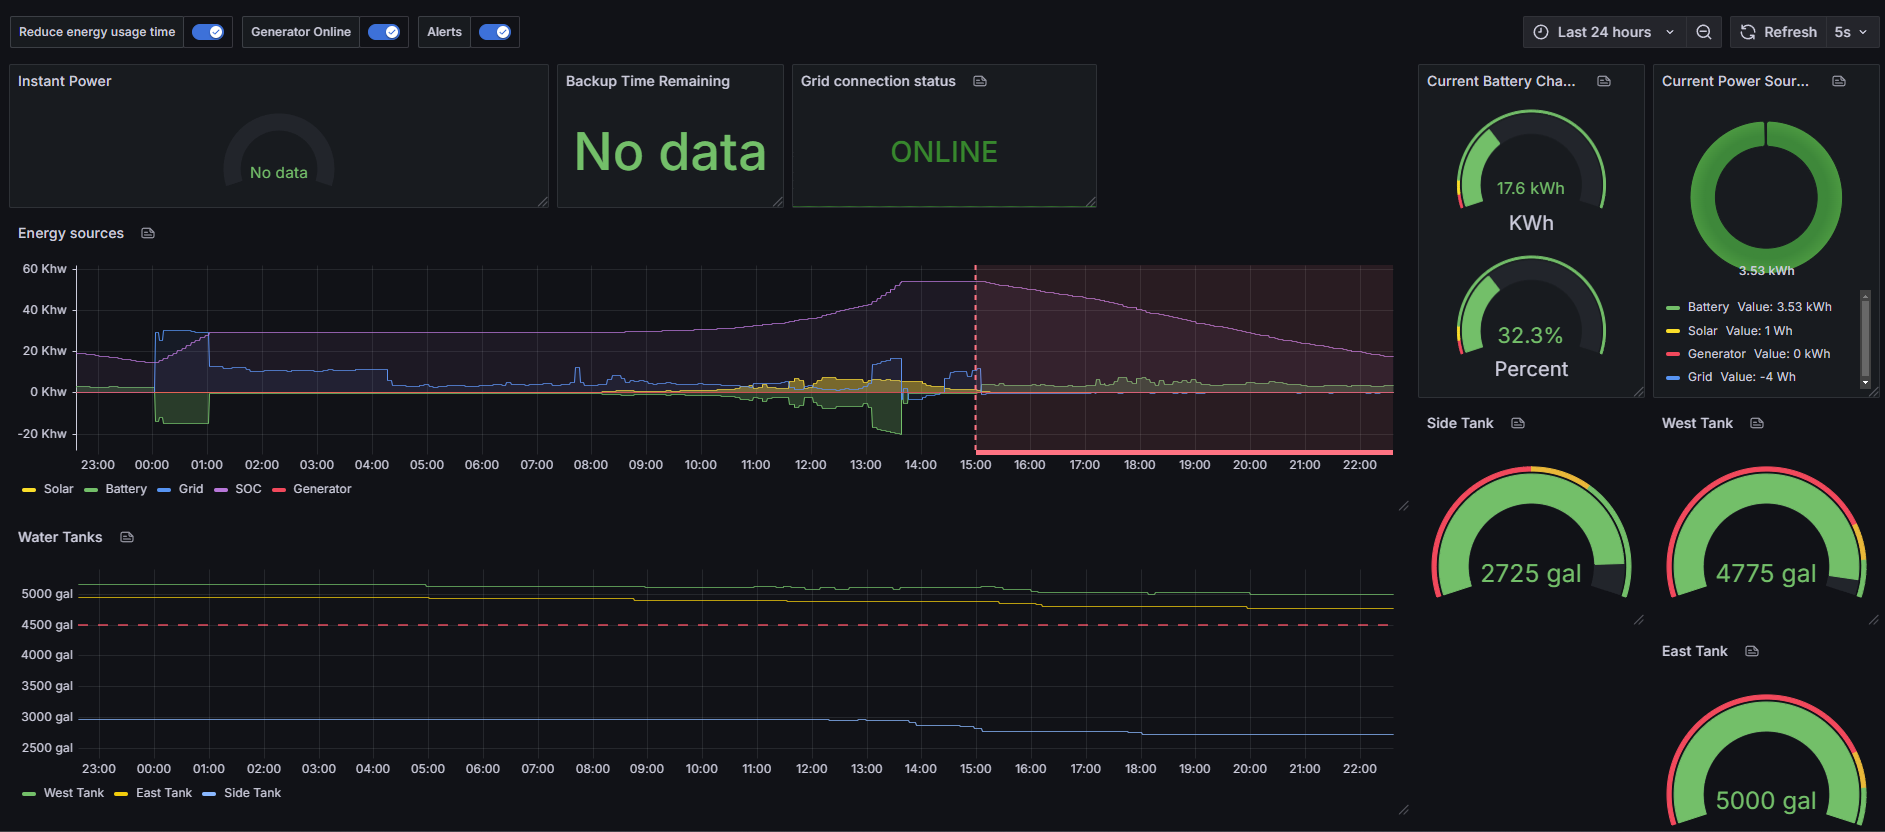Image resolution: width=1885 pixels, height=832 pixels.
Task: Open Grid connection status panel description icon
Action: tap(980, 81)
